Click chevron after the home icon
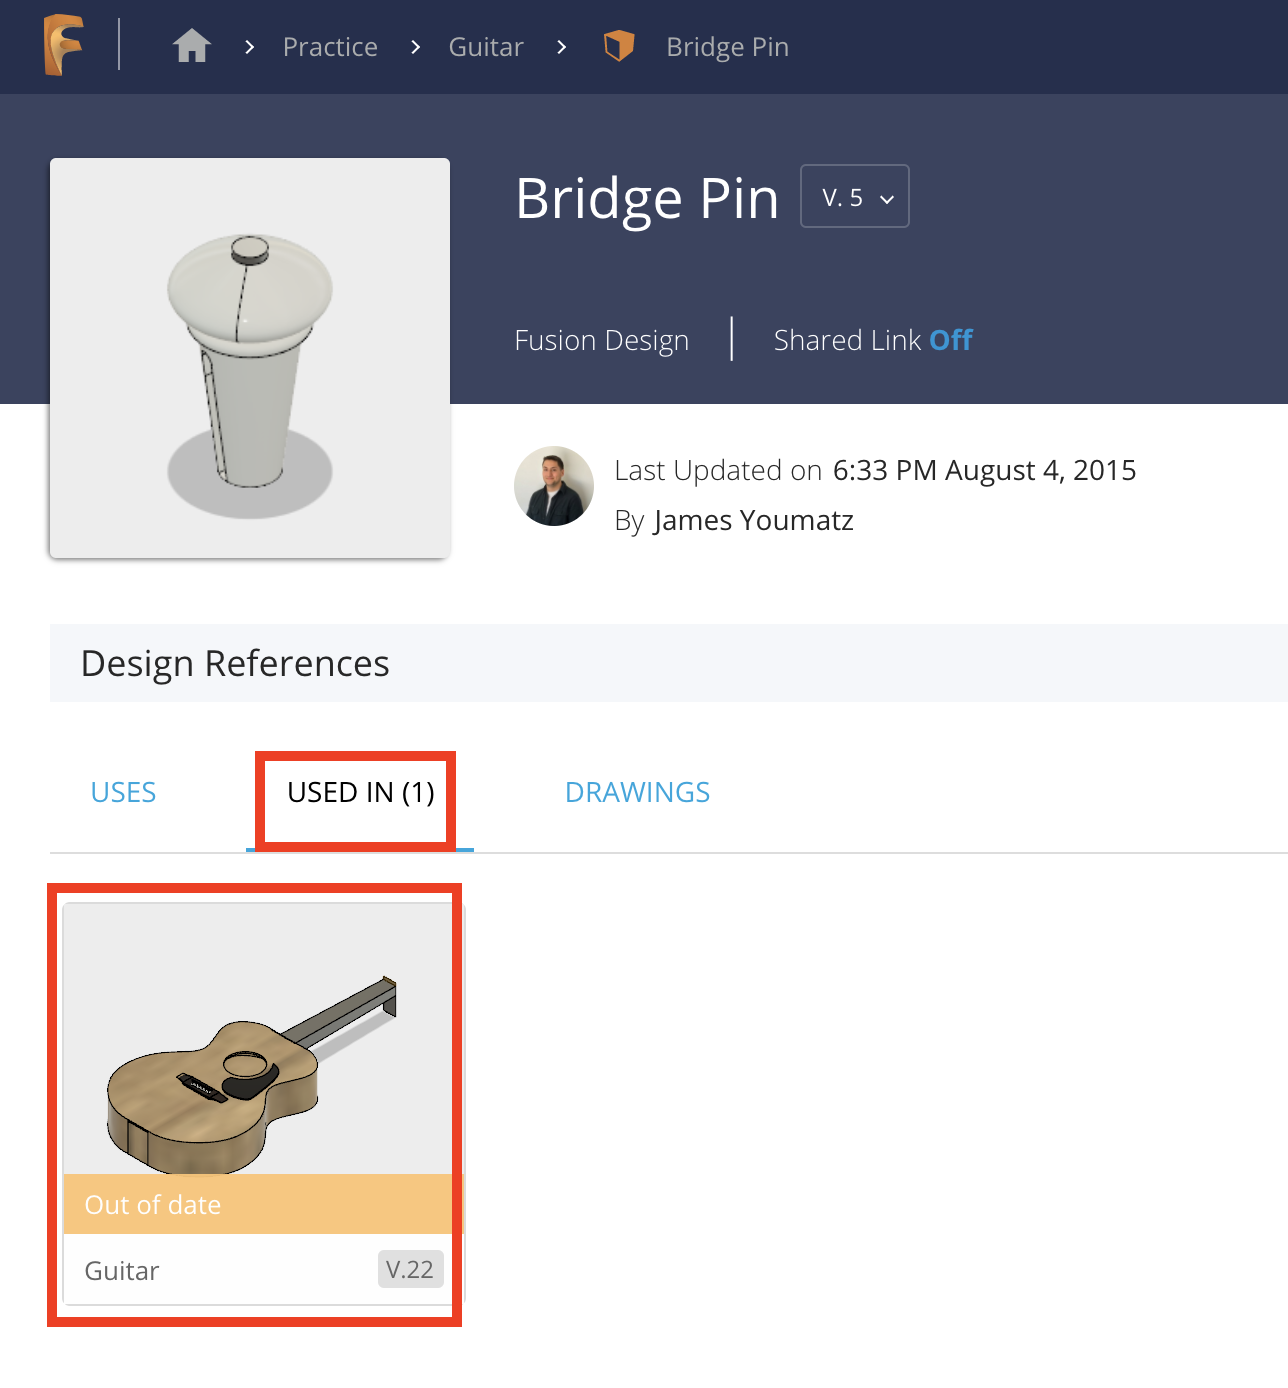1288x1388 pixels. tap(250, 47)
